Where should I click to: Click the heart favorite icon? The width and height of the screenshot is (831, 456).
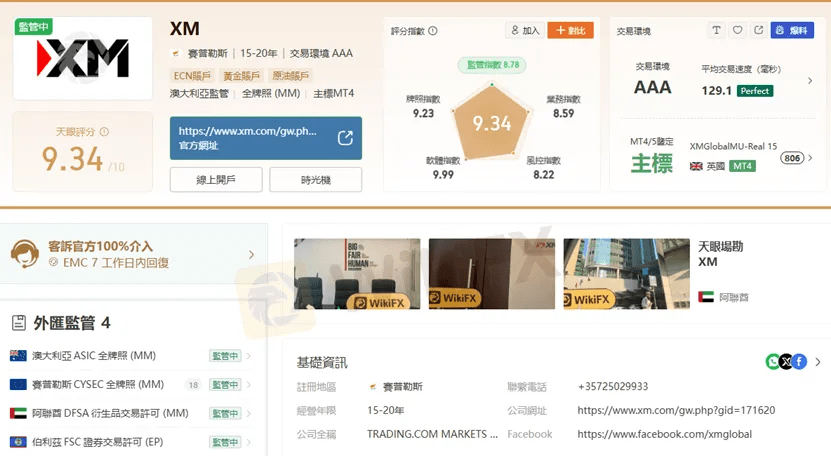(737, 30)
